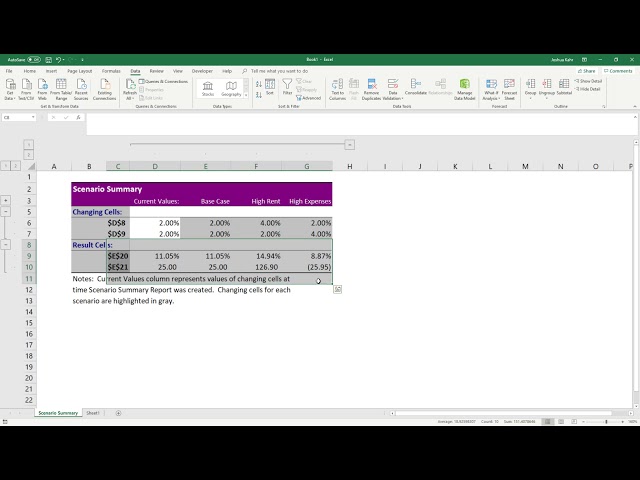Click inside the formula bar
Screen dimensions: 640x480
tap(359, 124)
